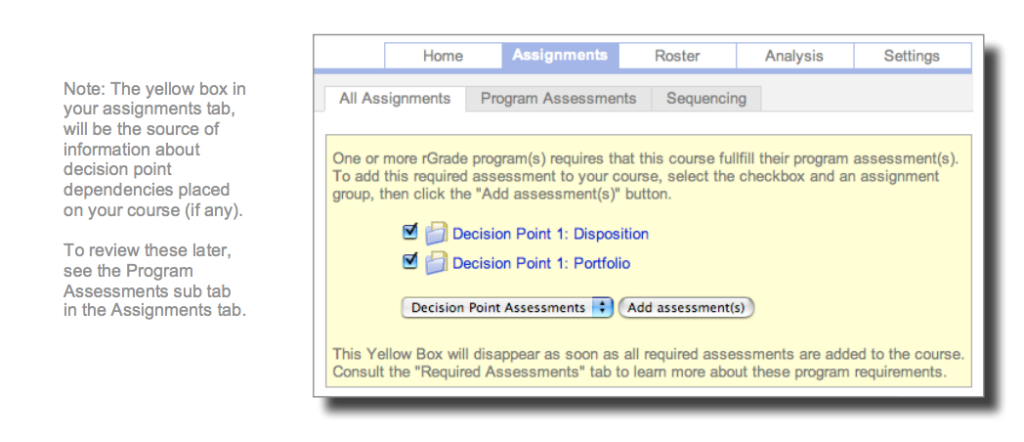This screenshot has width=1024, height=442.
Task: Show the All Assignments sub tab
Action: [394, 98]
